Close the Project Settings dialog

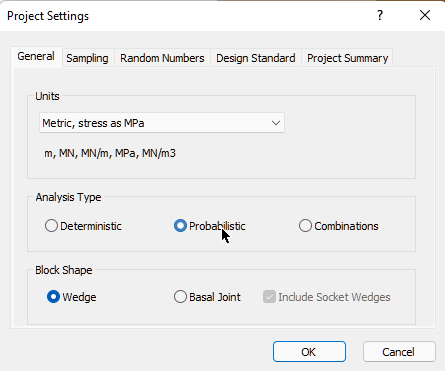(425, 15)
